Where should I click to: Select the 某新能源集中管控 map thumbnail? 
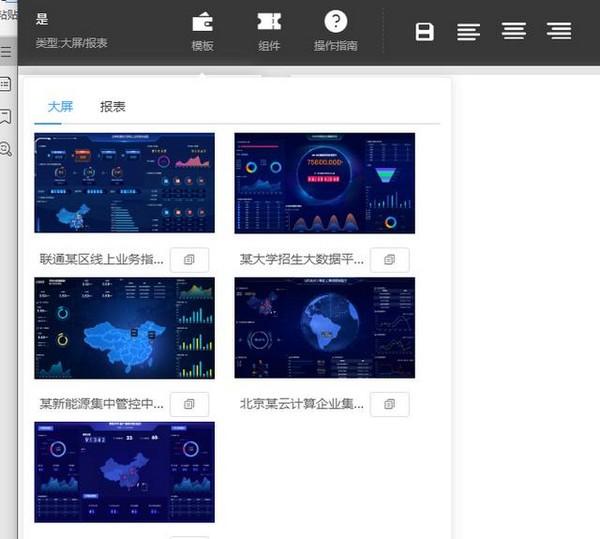pos(124,328)
